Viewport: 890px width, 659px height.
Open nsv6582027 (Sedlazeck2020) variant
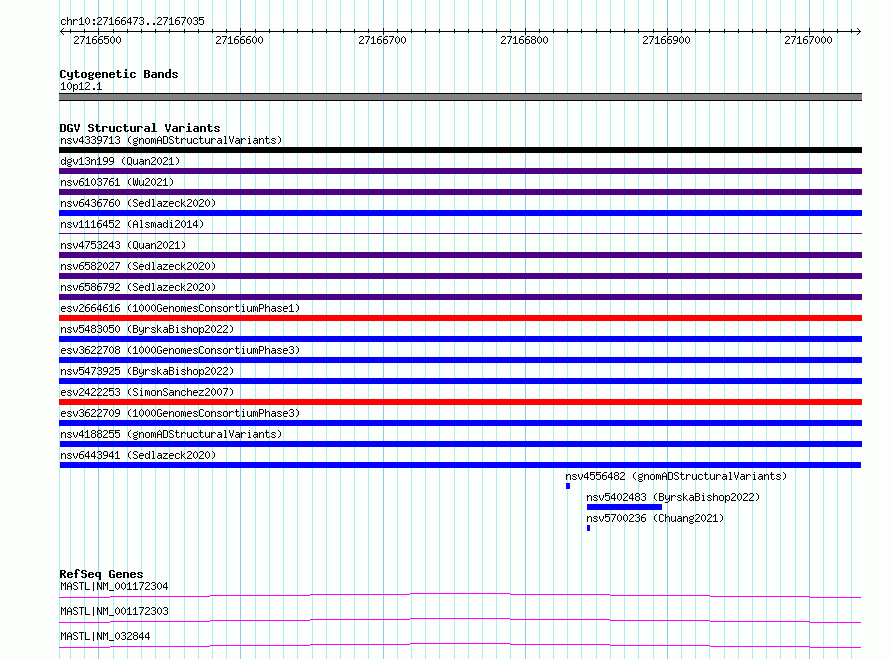click(x=138, y=266)
